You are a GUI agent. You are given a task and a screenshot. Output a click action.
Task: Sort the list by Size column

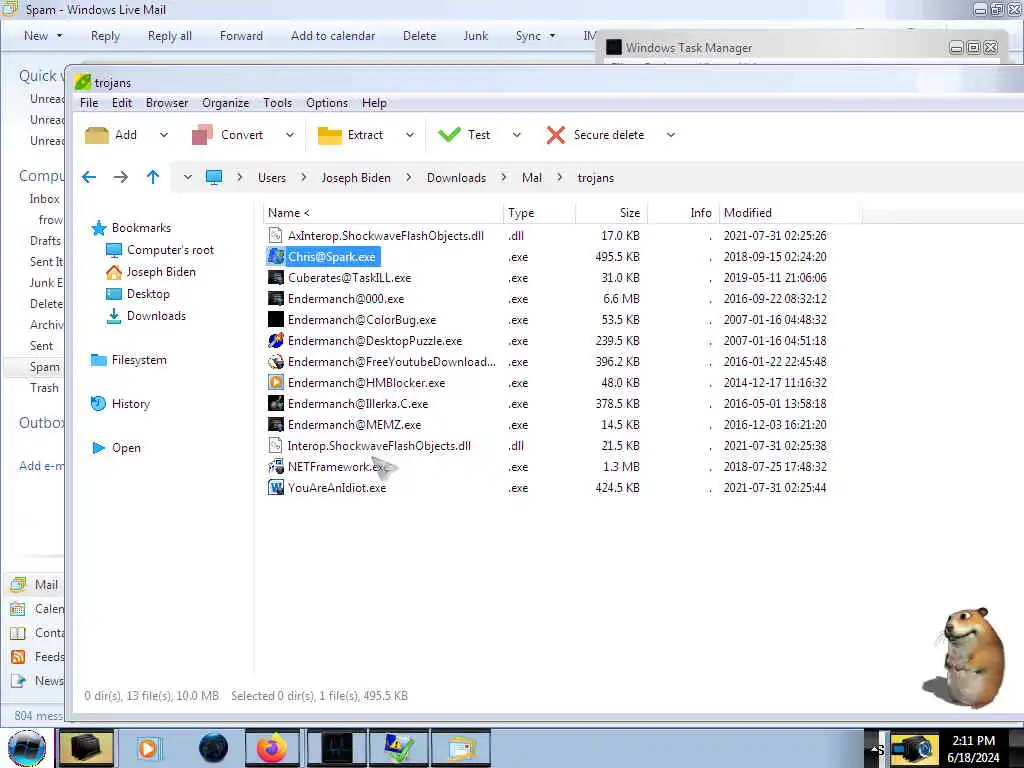[611, 213]
